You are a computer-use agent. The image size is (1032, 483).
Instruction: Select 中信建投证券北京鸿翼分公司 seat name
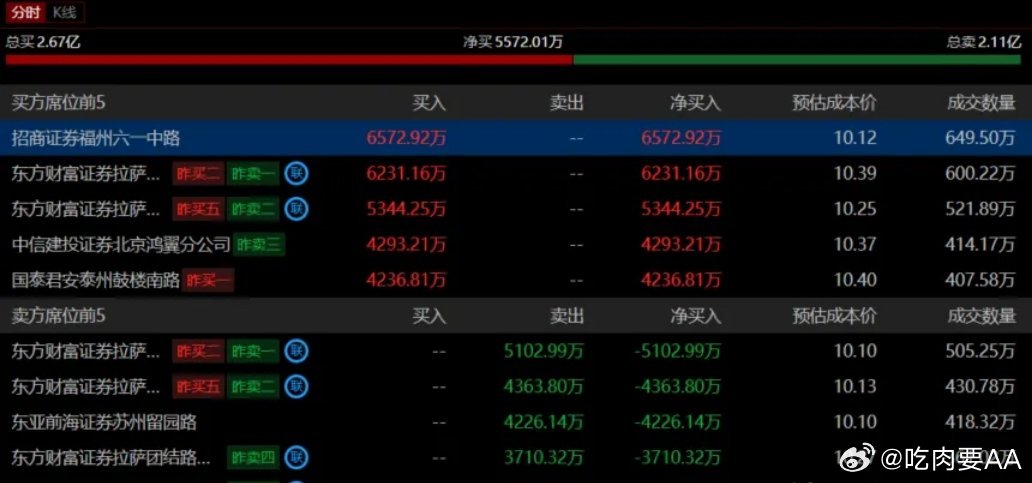click(x=121, y=245)
